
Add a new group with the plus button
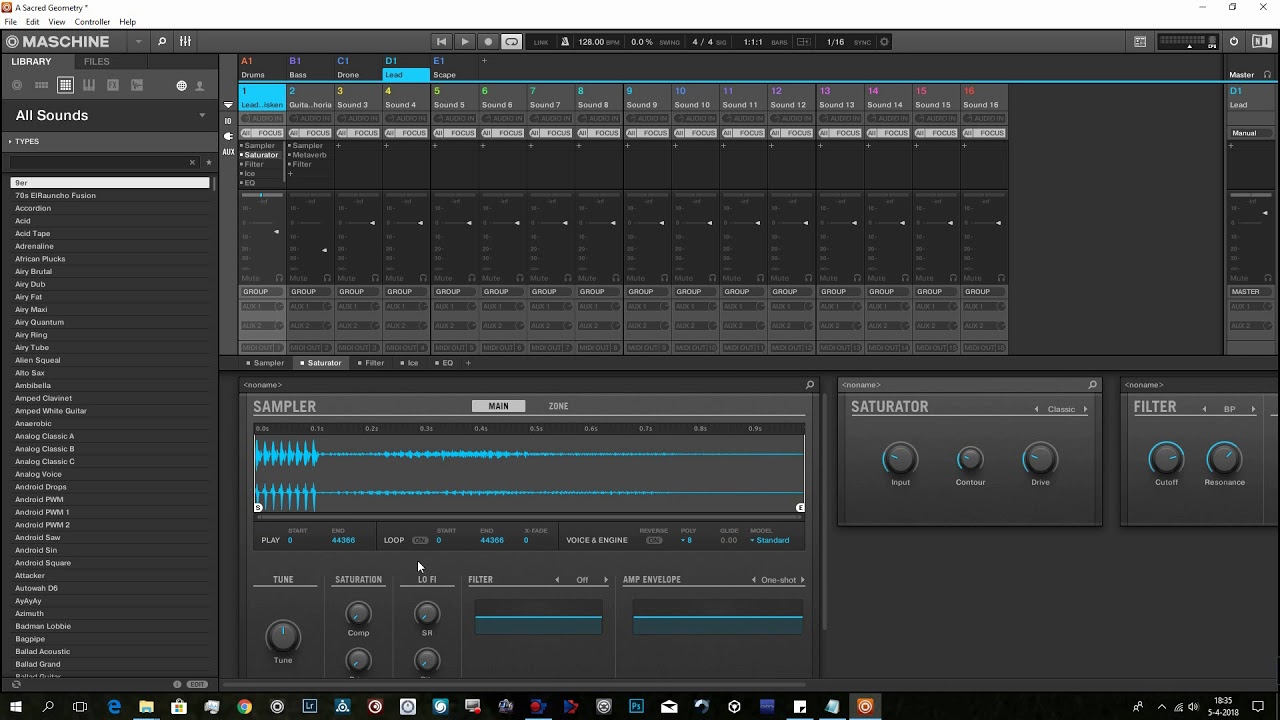point(484,61)
